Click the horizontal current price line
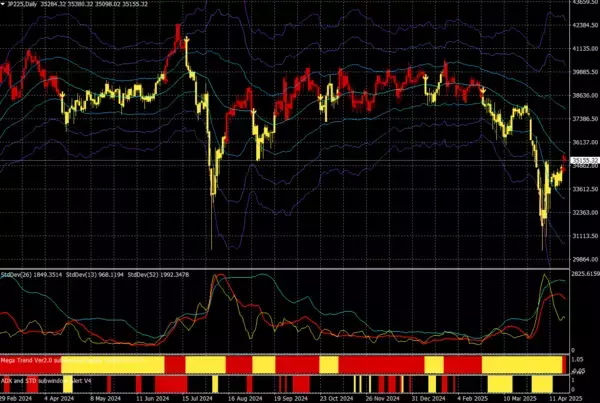The image size is (600, 403). 300,160
